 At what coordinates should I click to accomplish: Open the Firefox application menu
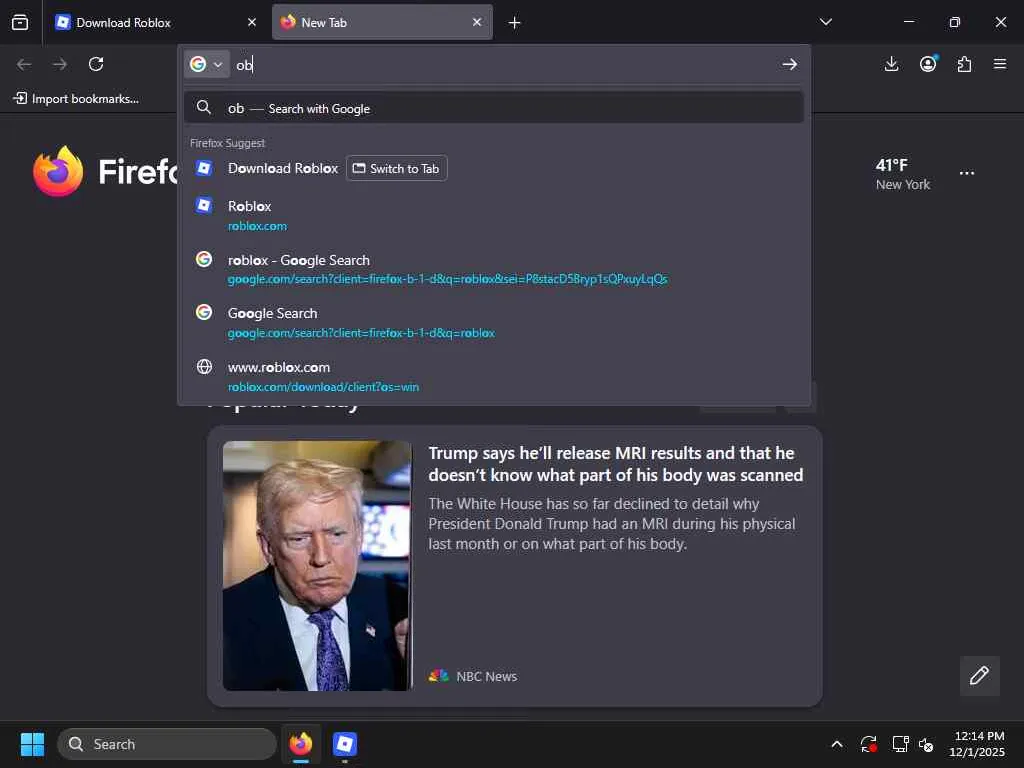point(1000,64)
